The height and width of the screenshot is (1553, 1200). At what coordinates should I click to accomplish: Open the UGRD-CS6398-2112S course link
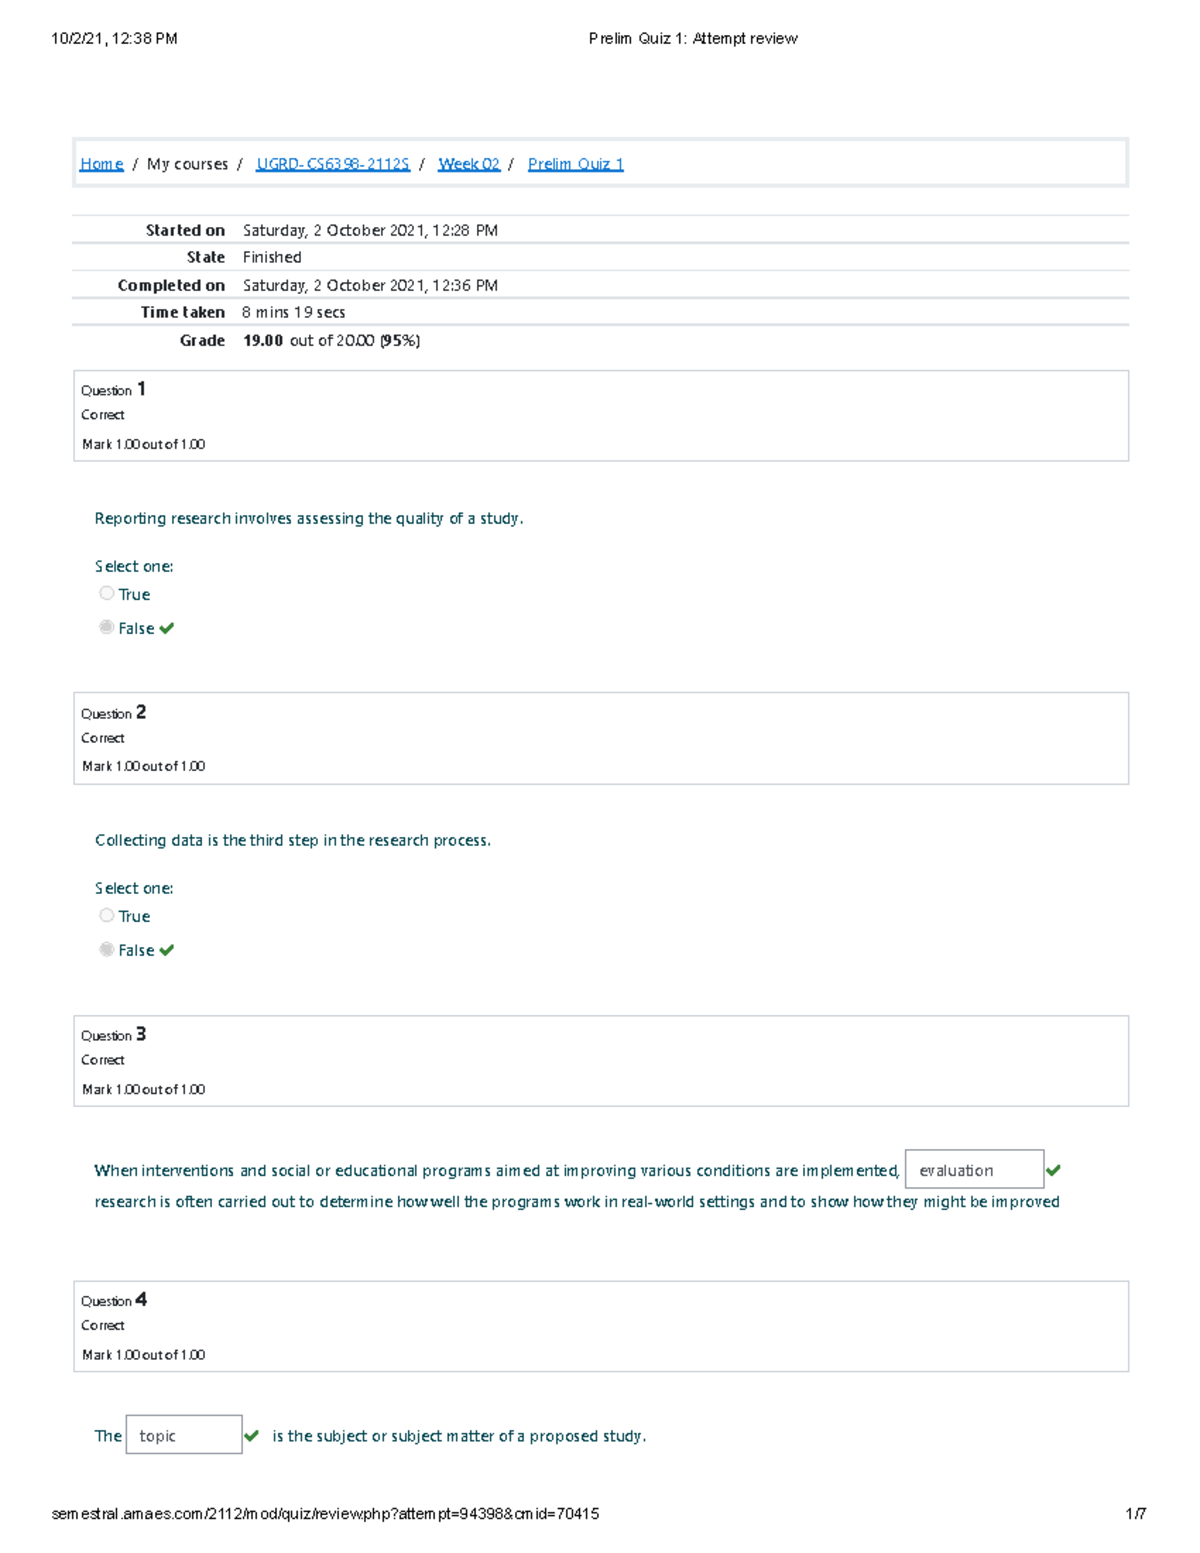pos(333,164)
